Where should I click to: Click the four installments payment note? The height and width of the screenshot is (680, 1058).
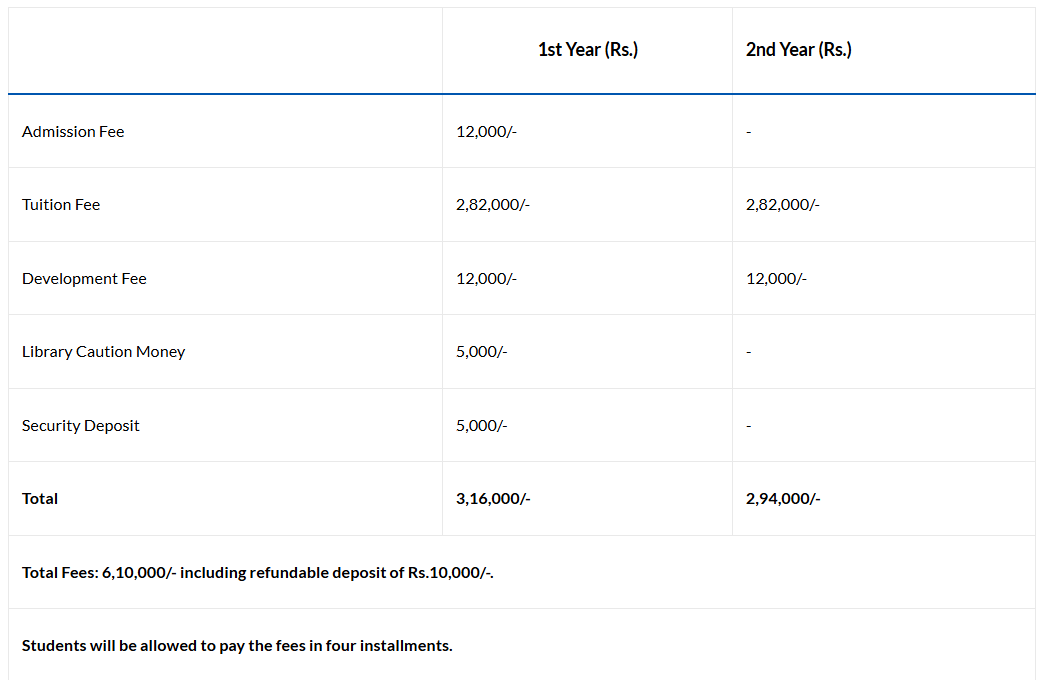[237, 646]
